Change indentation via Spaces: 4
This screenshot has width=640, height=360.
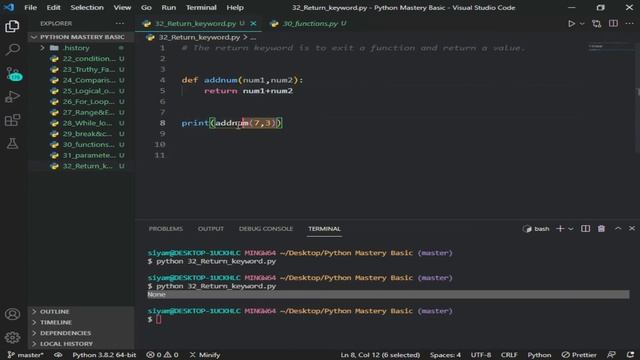pos(445,355)
